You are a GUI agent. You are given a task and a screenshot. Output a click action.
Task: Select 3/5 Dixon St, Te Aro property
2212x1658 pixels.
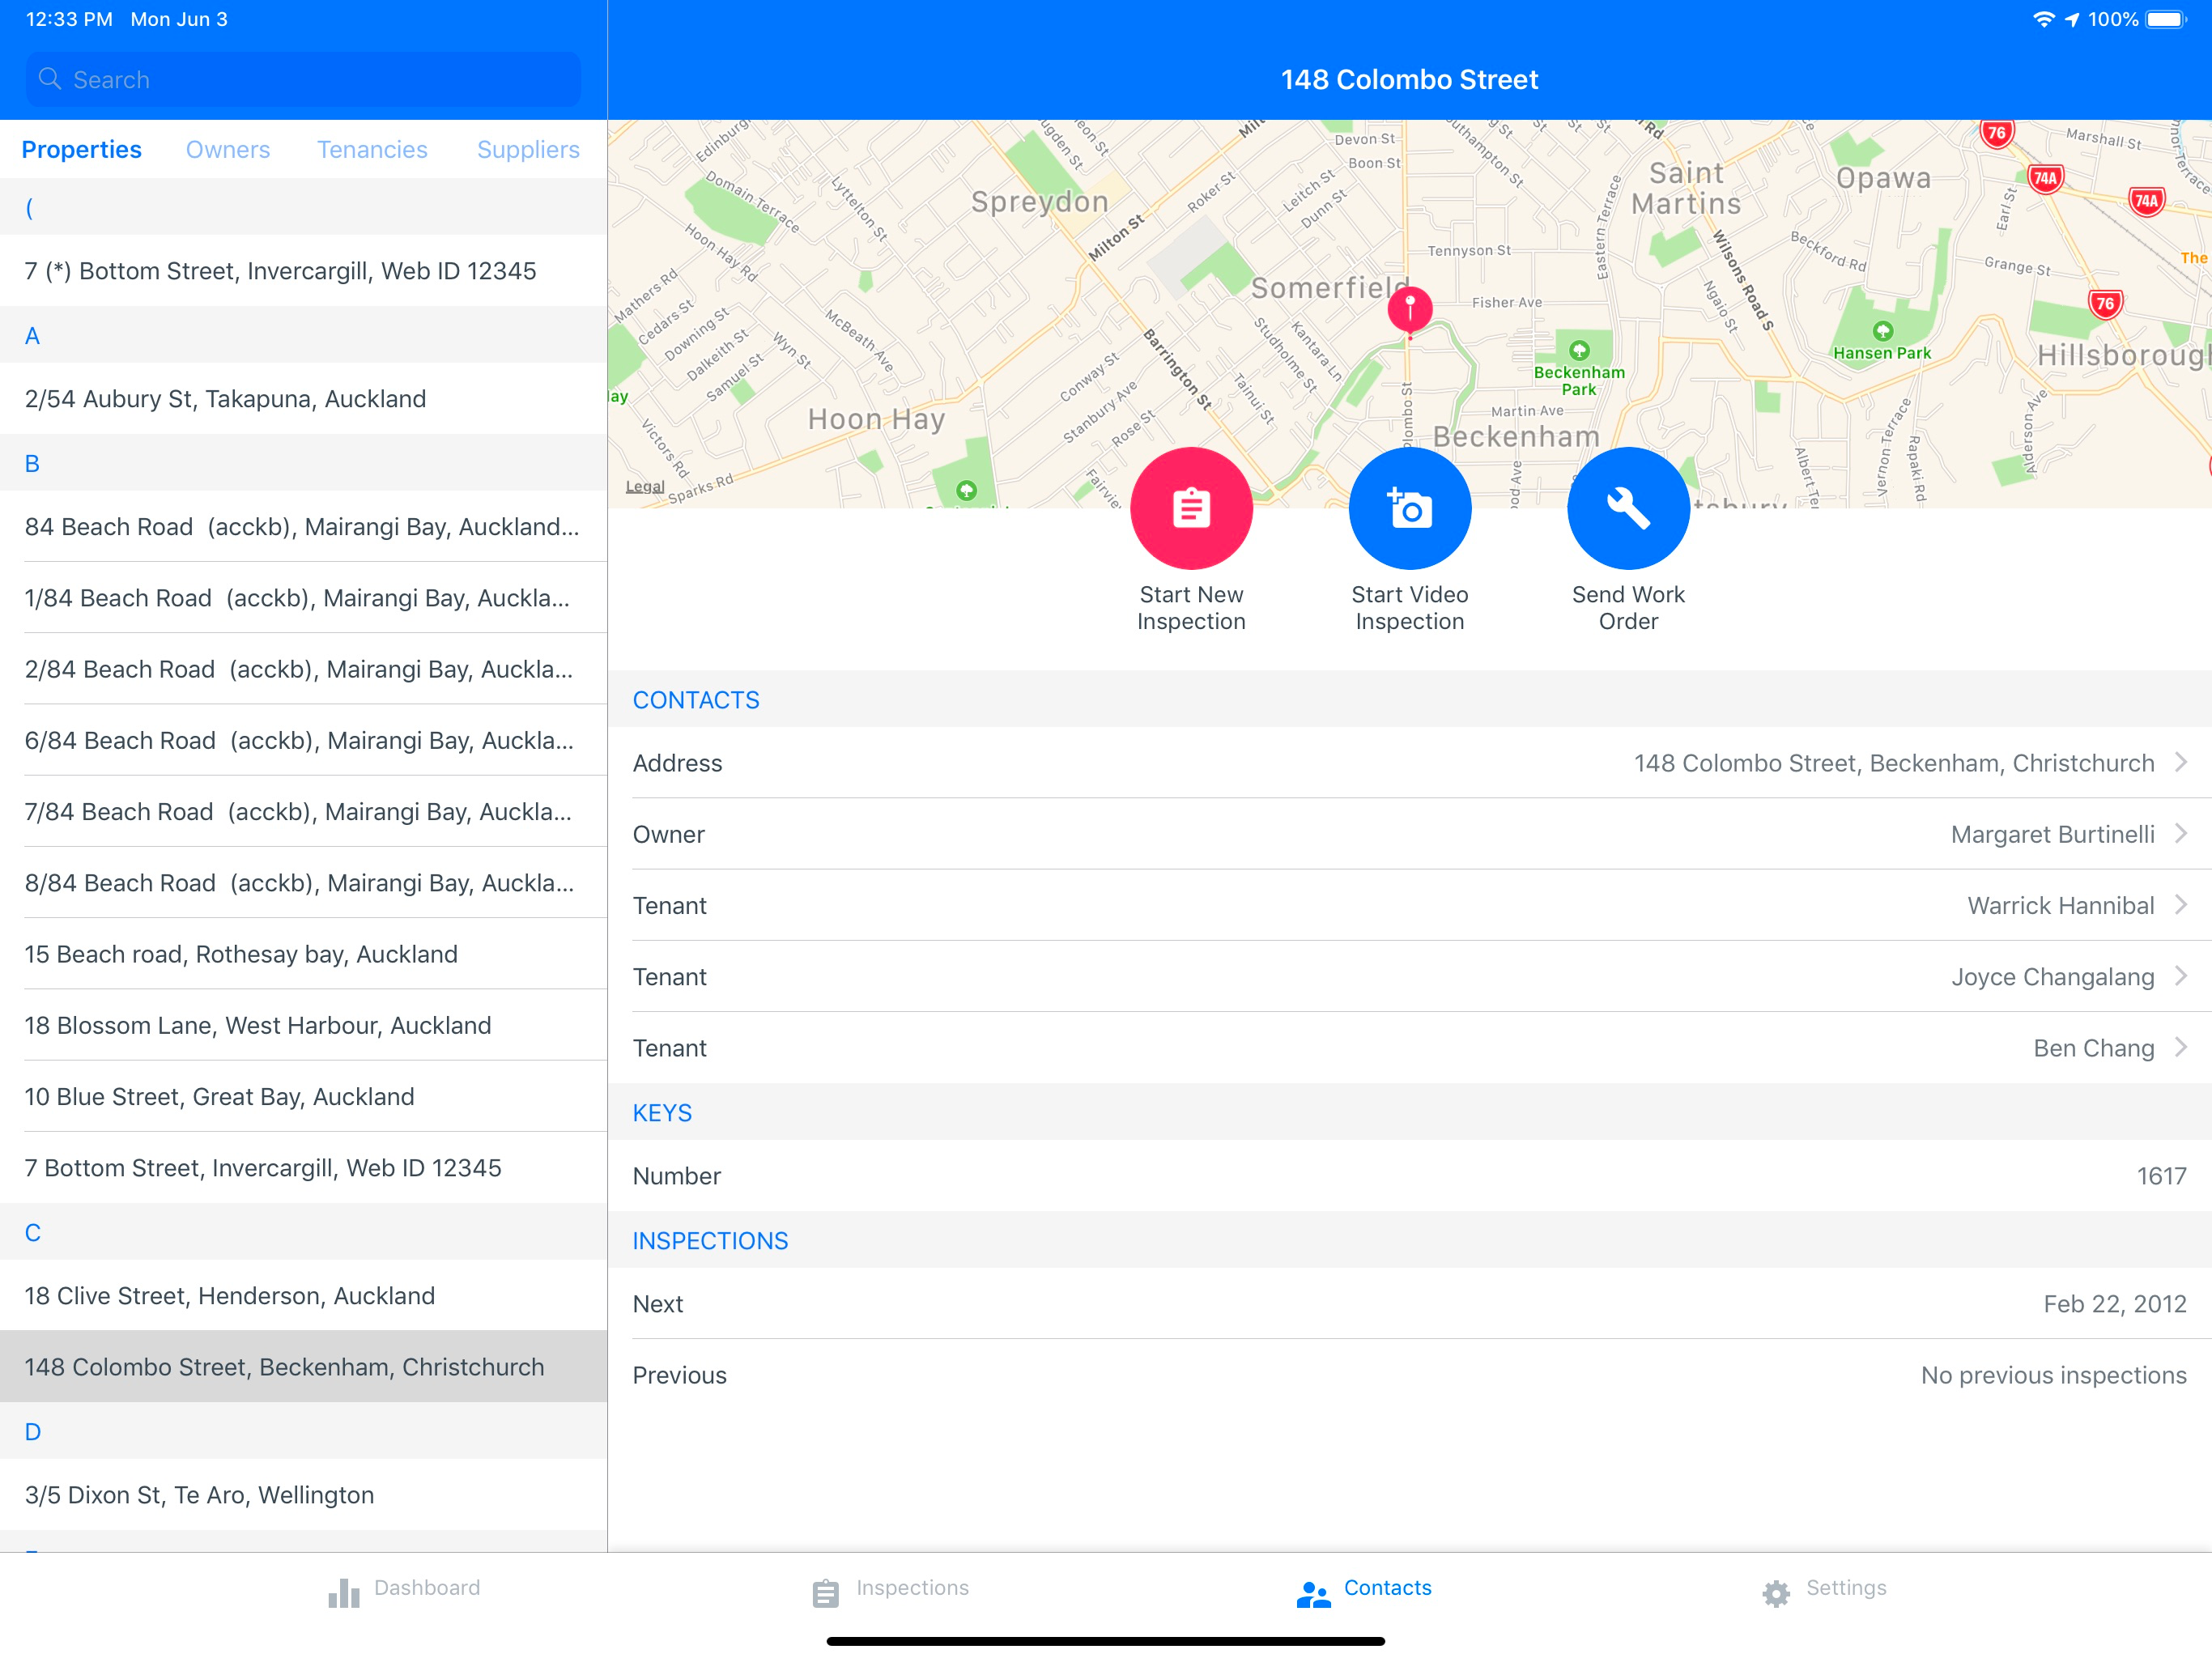pos(303,1494)
